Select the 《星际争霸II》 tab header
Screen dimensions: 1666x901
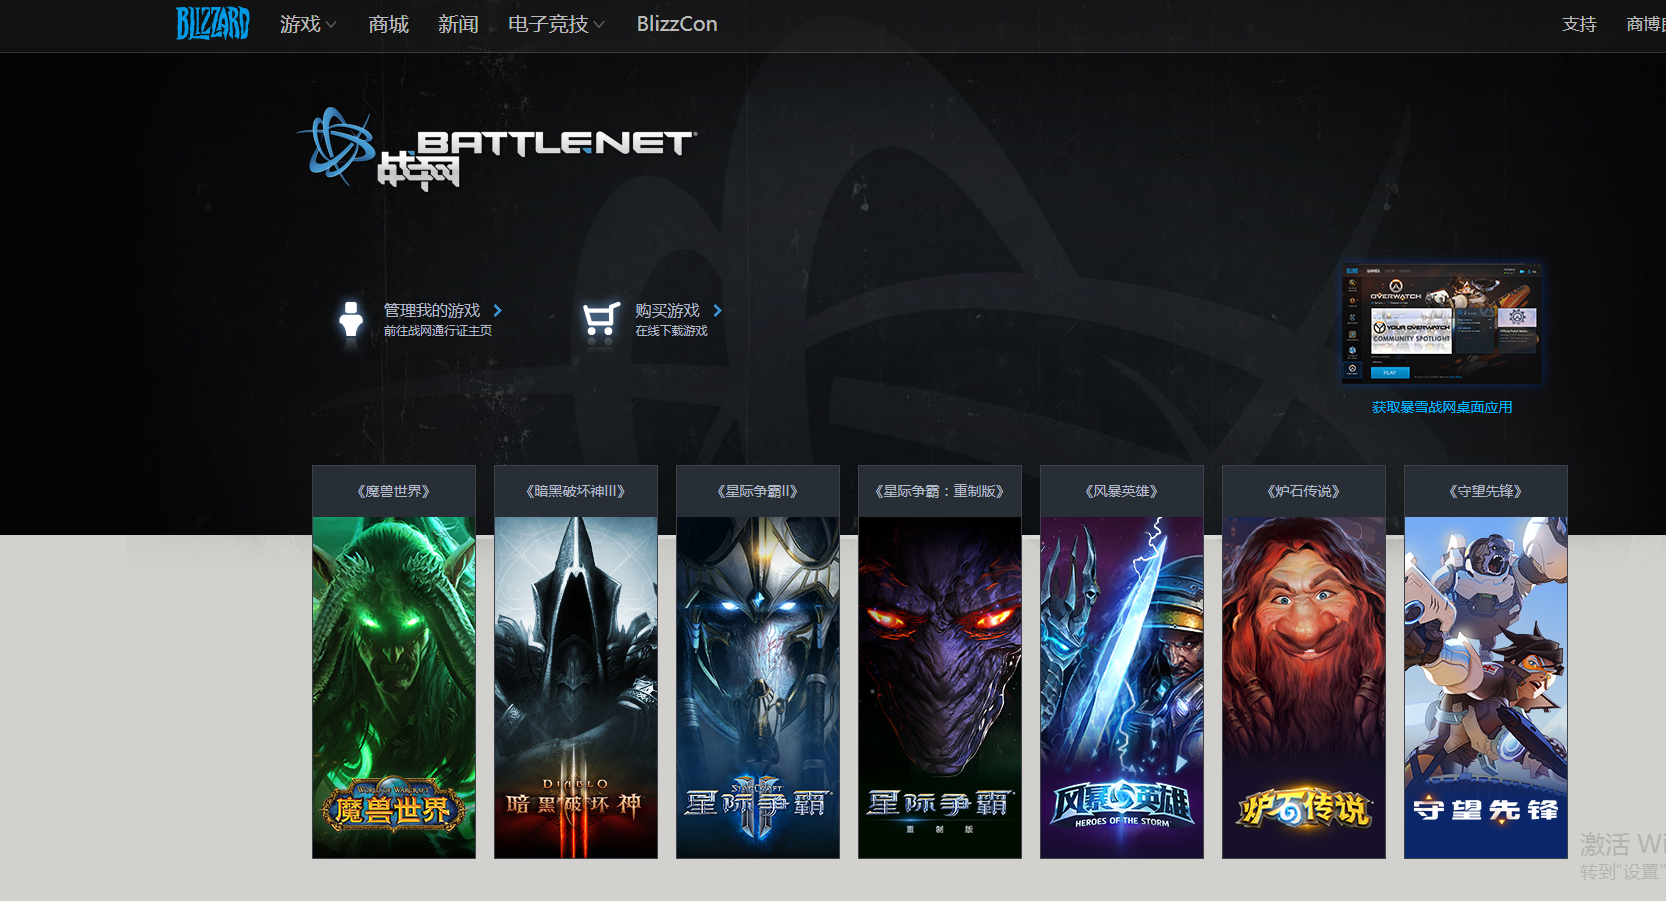(x=758, y=491)
